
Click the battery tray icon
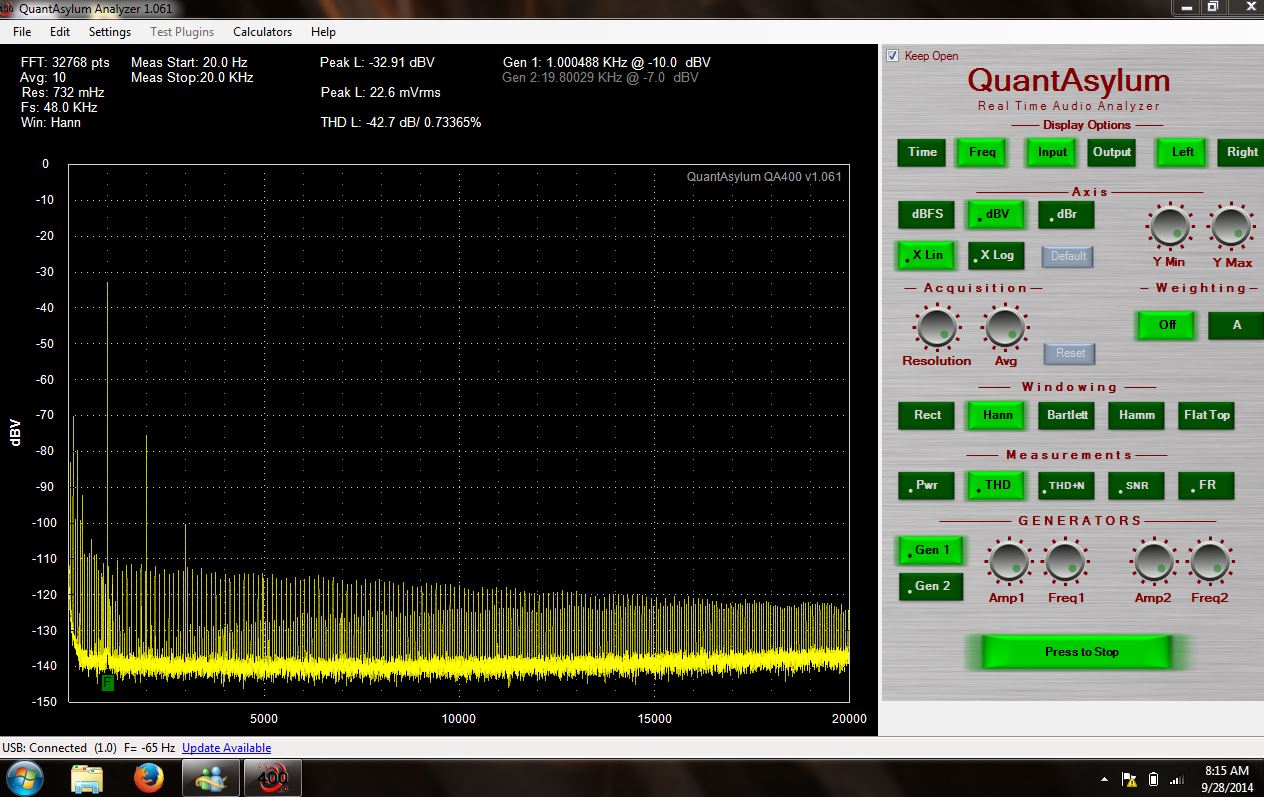(1153, 779)
